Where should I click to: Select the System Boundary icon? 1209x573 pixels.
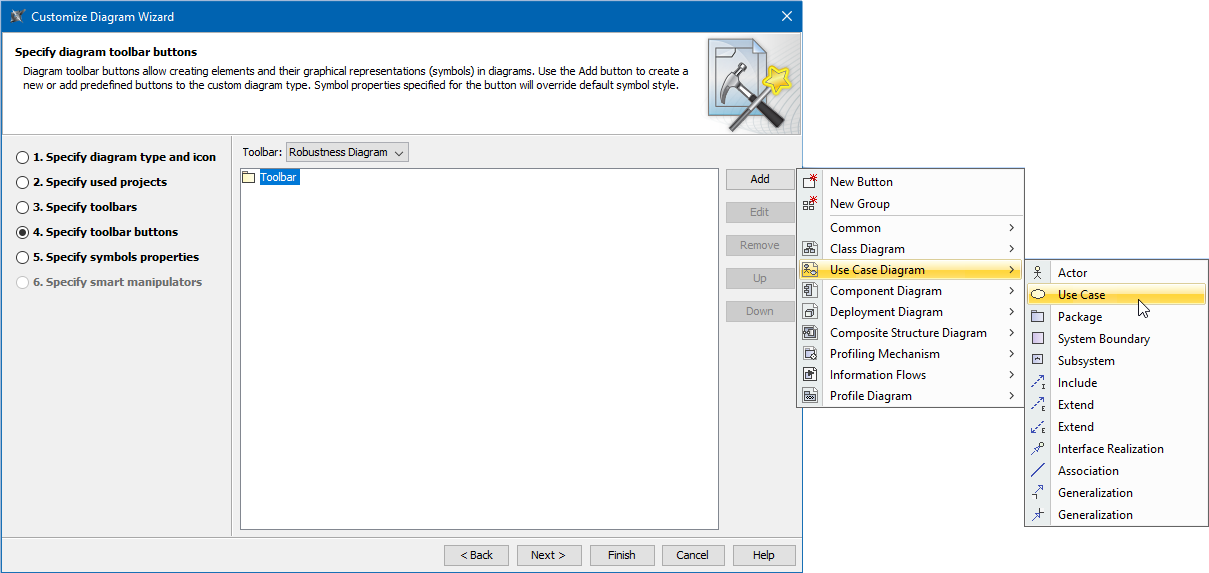[x=1038, y=339]
